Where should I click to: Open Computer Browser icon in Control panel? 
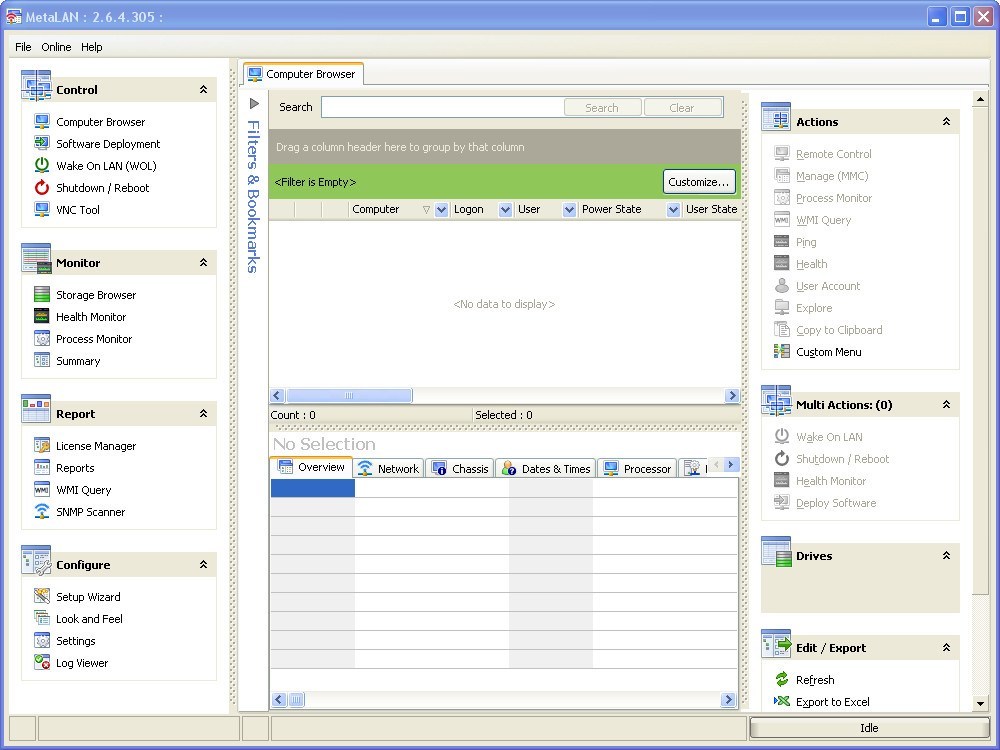(x=42, y=121)
